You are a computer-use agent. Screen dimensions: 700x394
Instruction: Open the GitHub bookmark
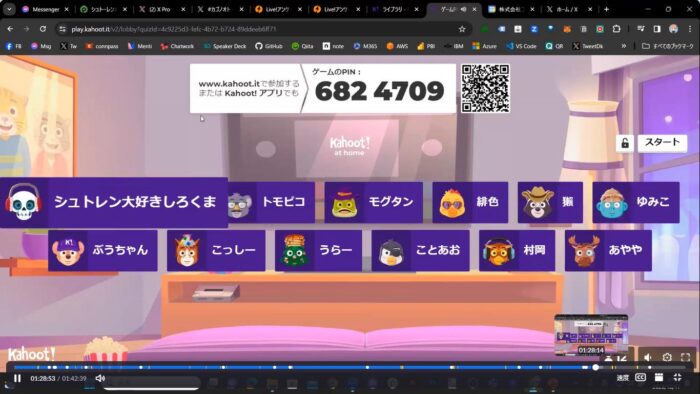[x=269, y=46]
